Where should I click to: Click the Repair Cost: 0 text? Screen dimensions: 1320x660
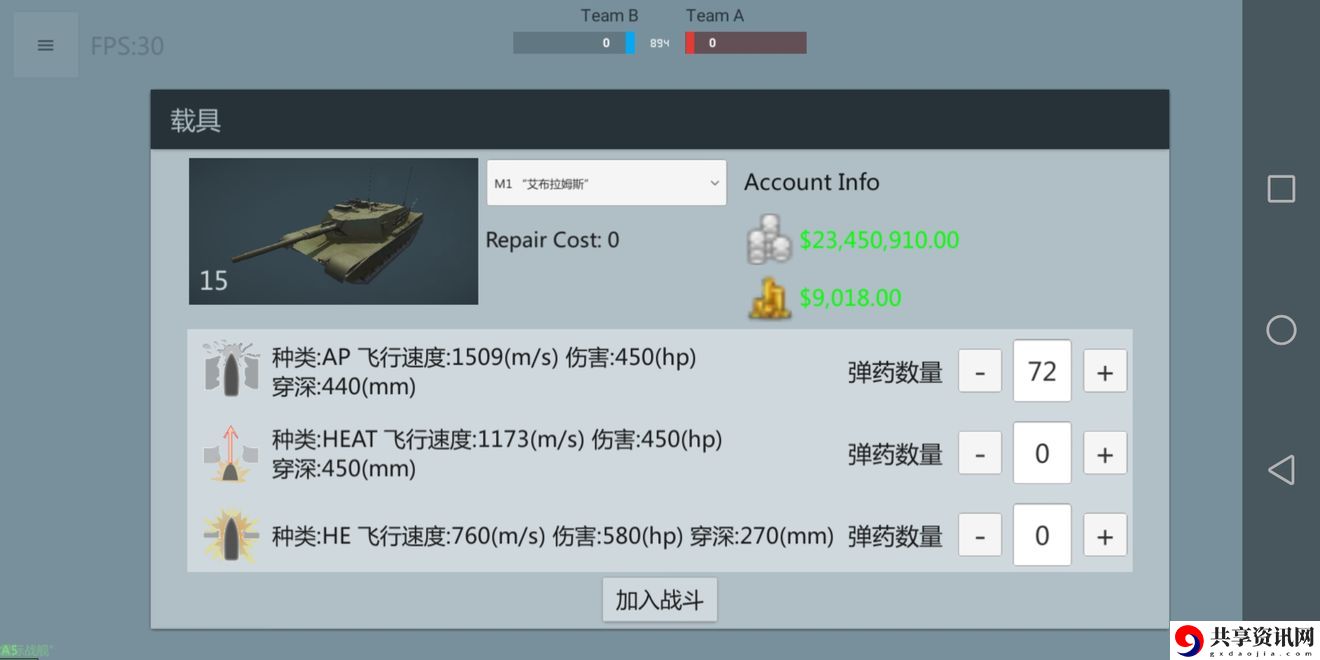(x=552, y=240)
